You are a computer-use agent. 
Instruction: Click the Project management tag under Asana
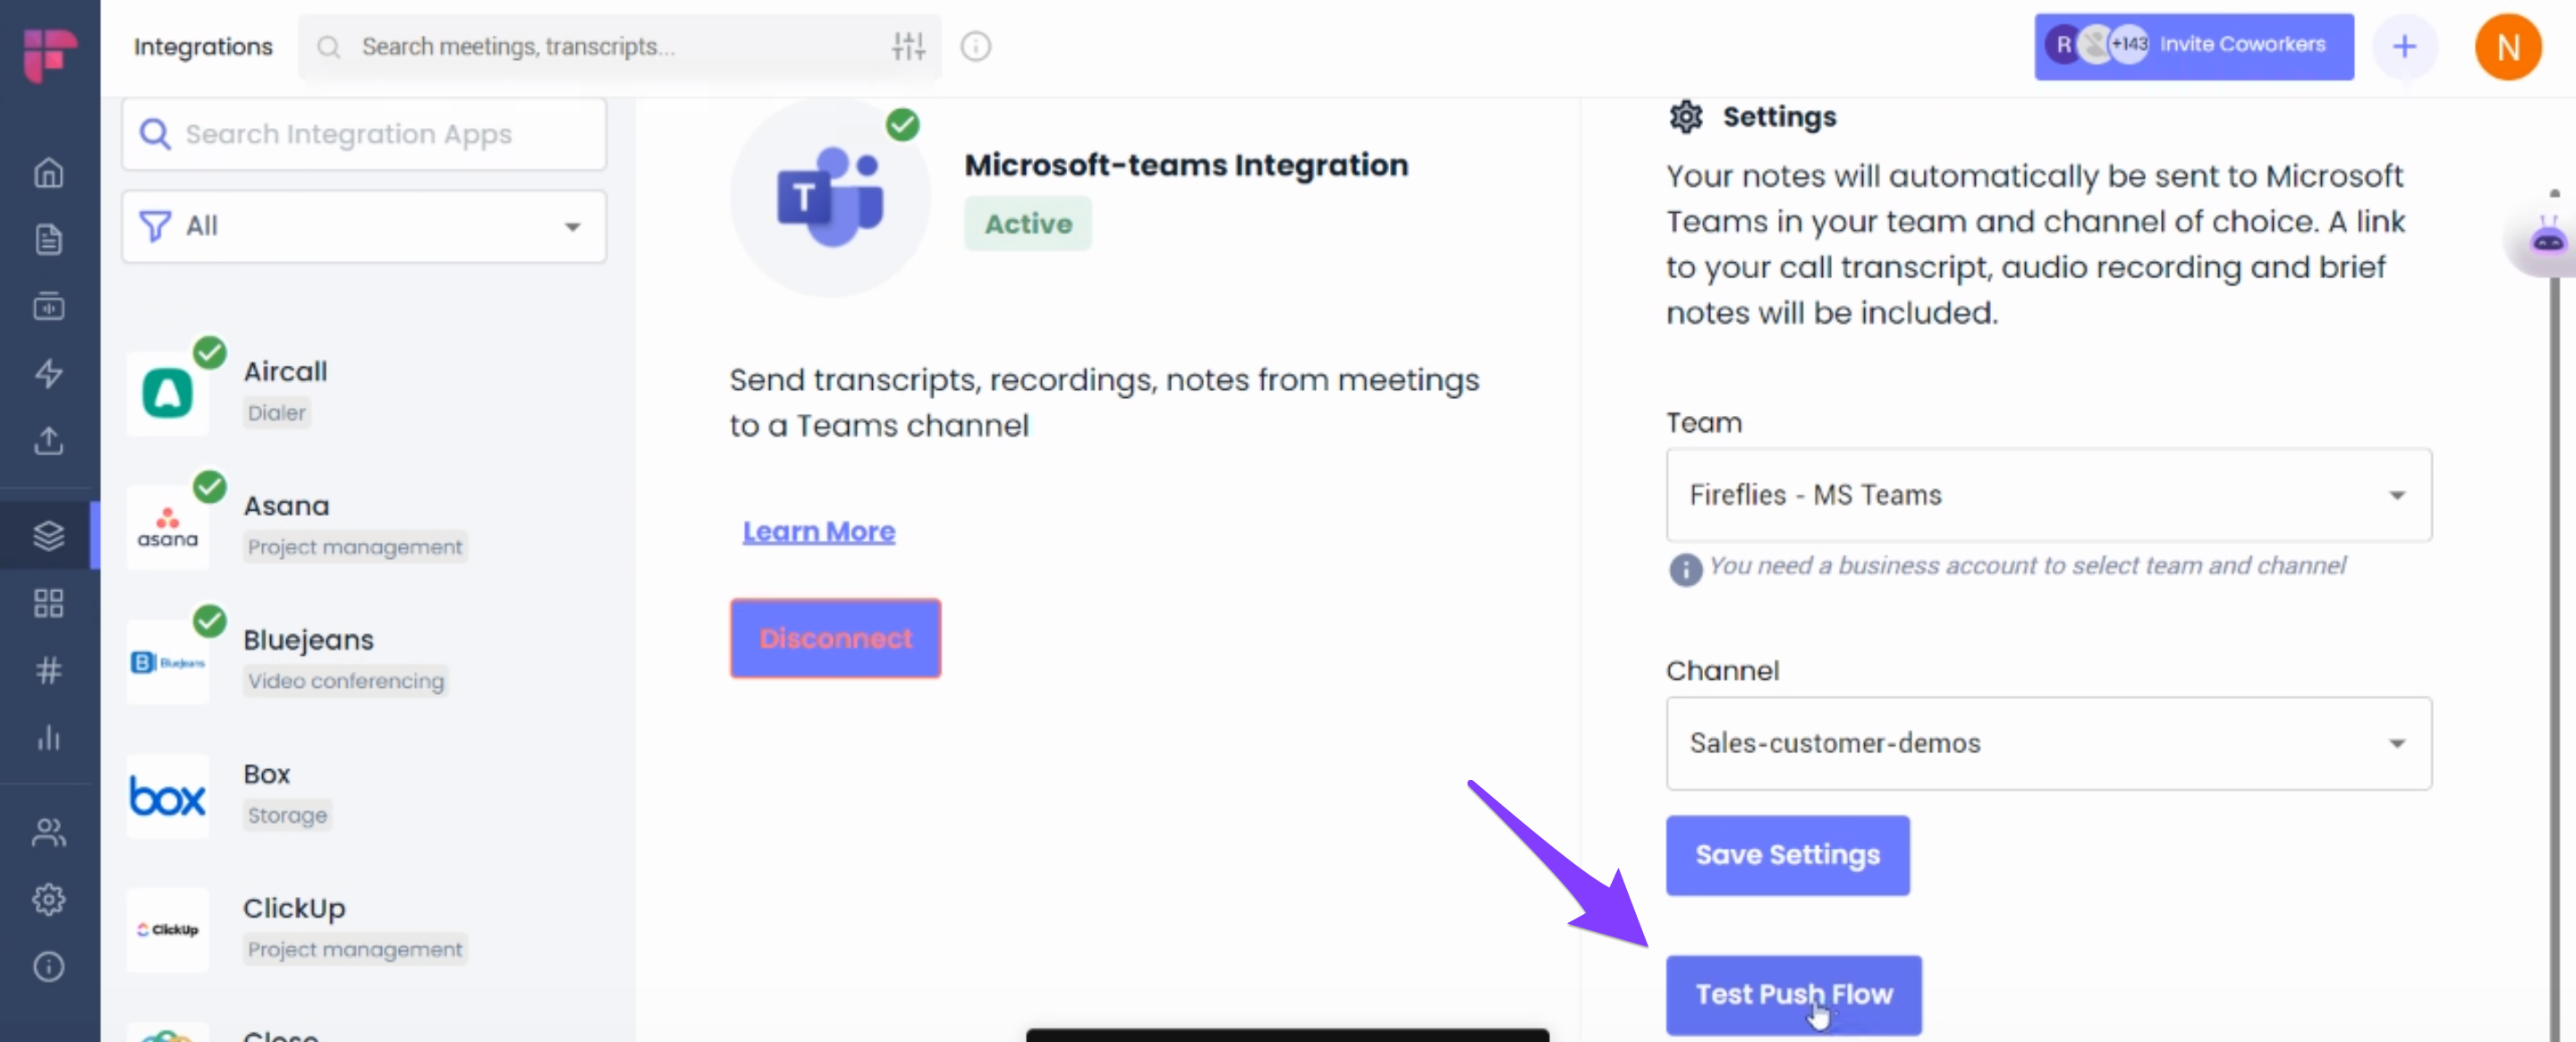click(x=355, y=547)
